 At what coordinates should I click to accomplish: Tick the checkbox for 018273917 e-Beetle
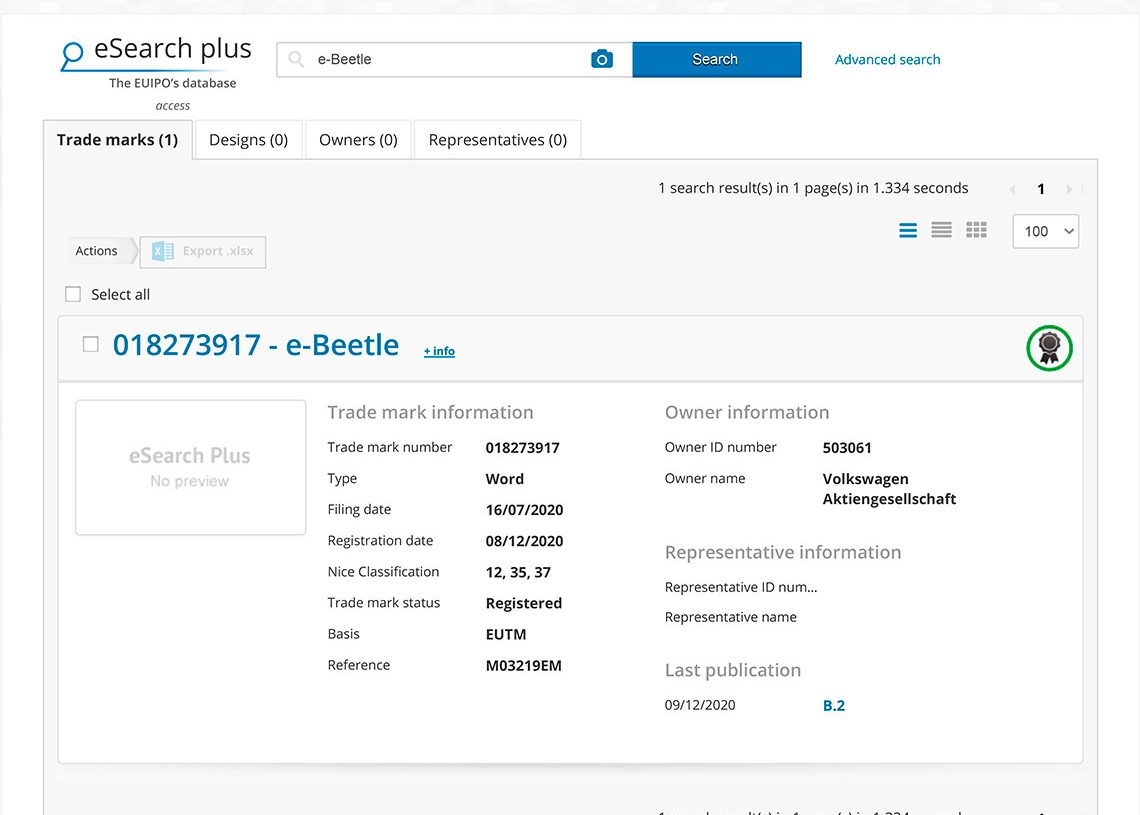tap(91, 345)
